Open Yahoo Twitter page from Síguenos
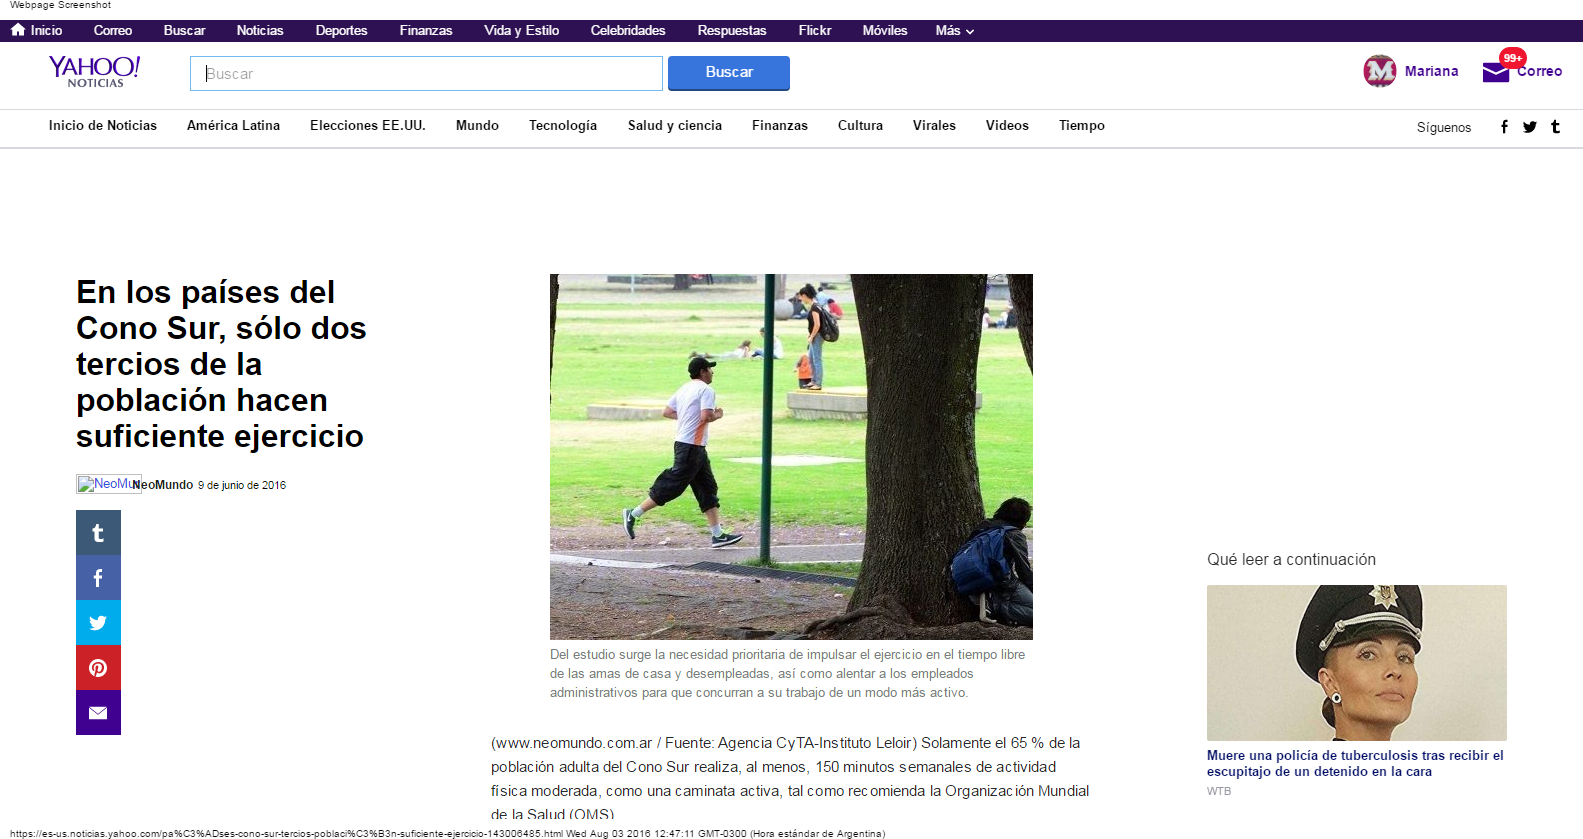The image size is (1583, 839). pyautogui.click(x=1530, y=127)
